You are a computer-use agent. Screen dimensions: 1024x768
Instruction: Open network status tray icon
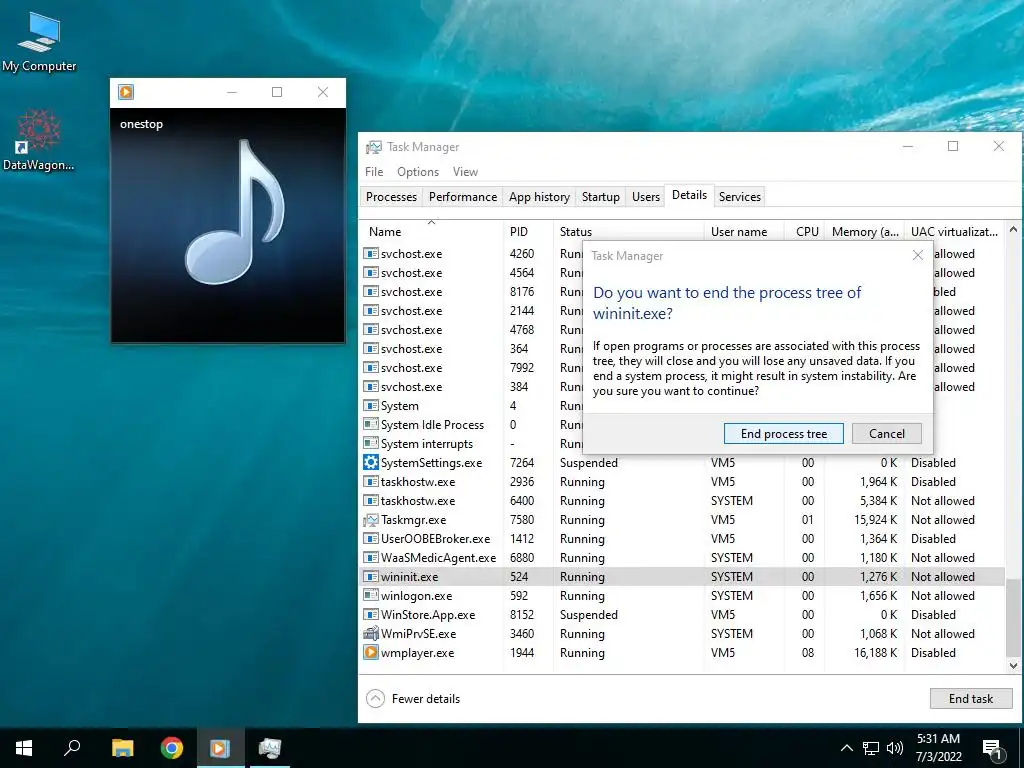point(871,748)
